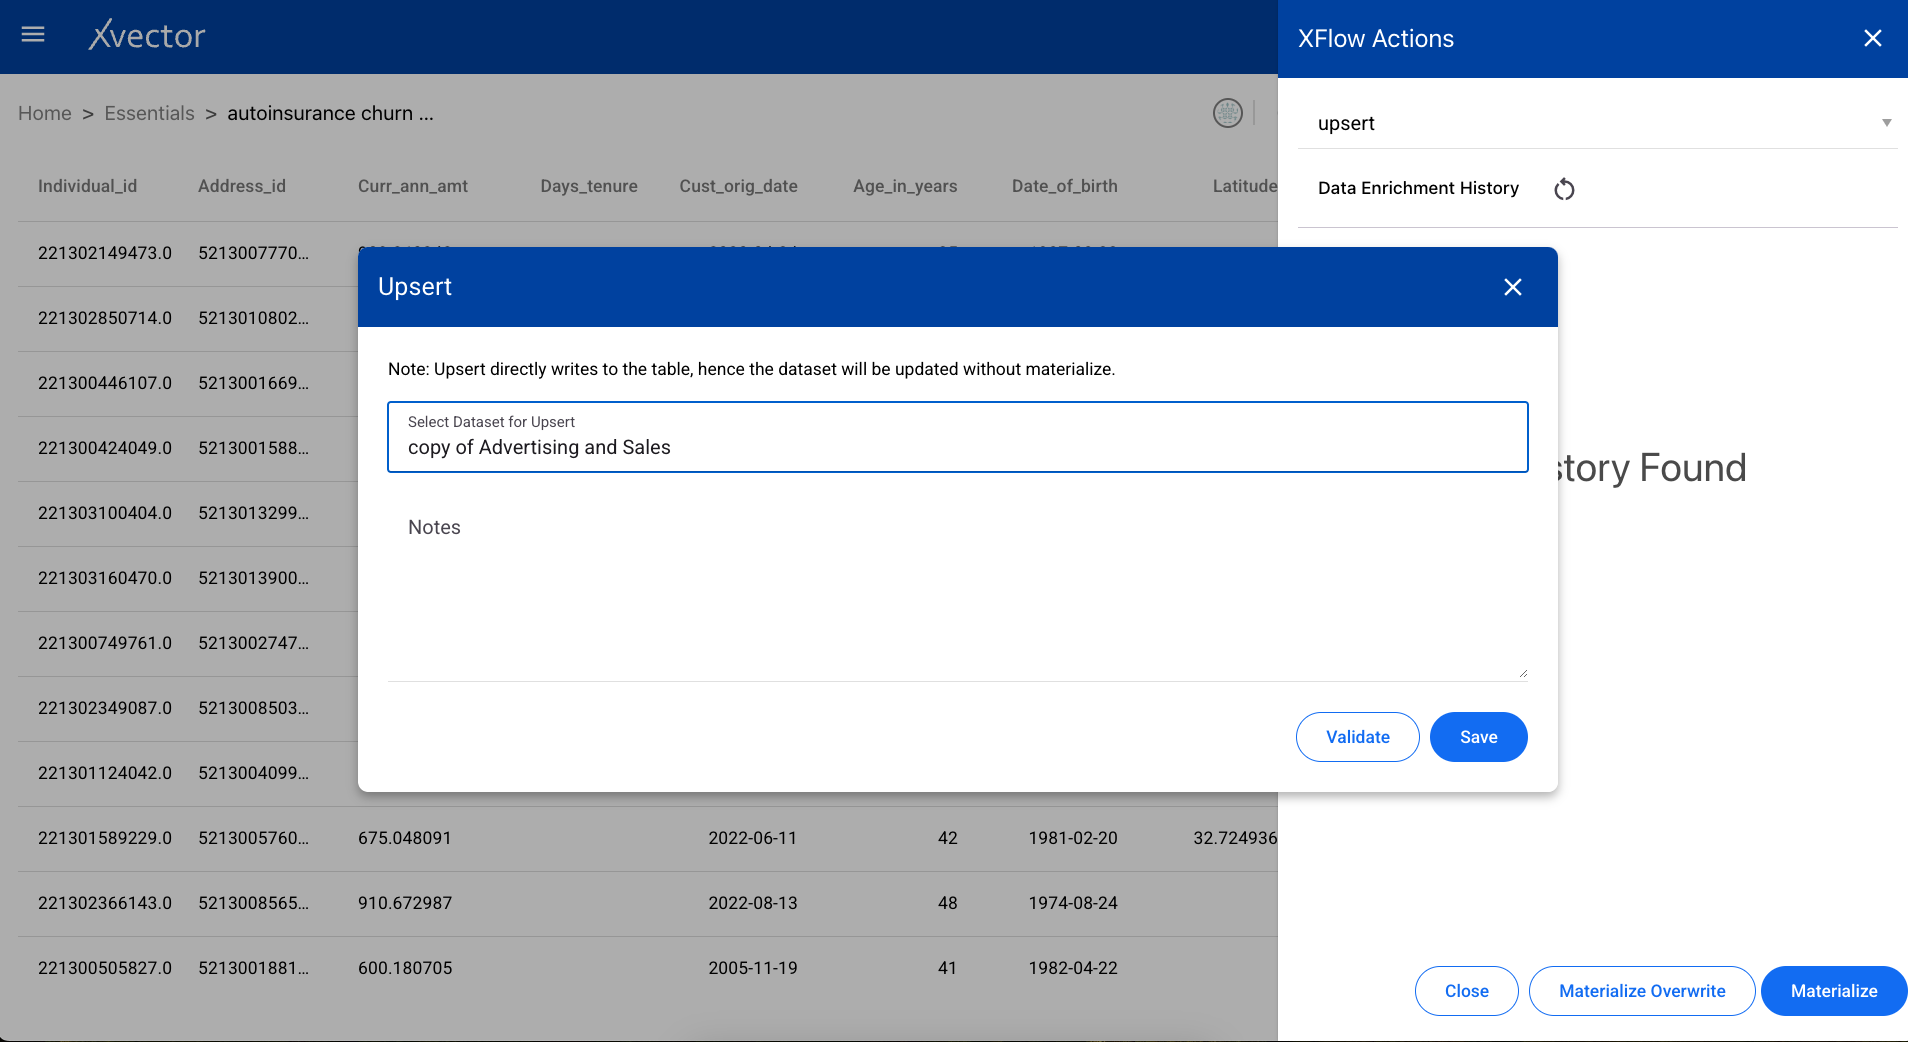Click the Materialize button
This screenshot has height=1042, width=1908.
(x=1834, y=991)
